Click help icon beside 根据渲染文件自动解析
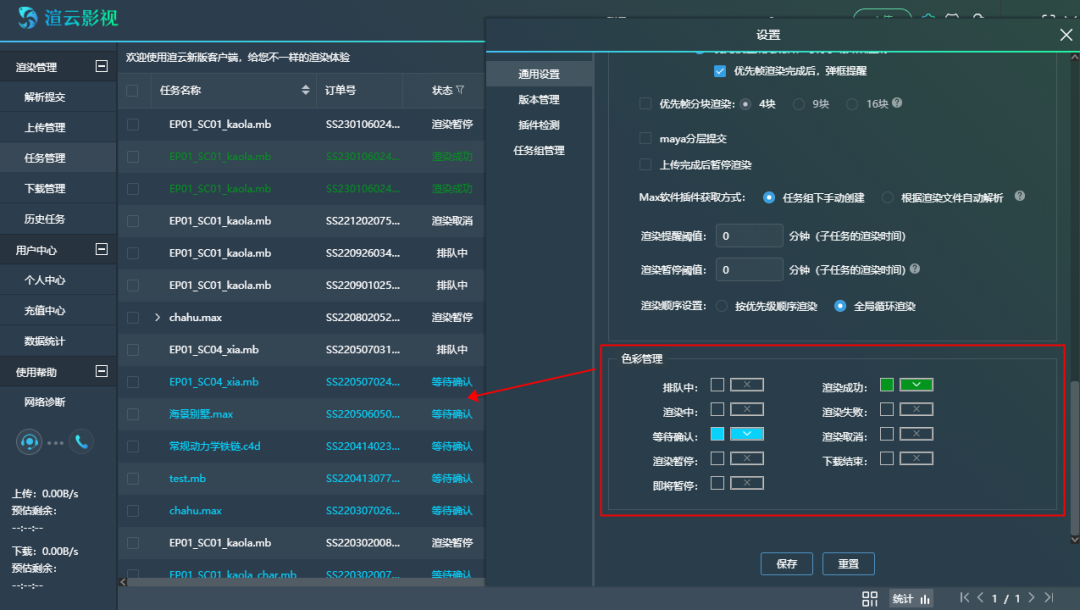 [x=1020, y=197]
